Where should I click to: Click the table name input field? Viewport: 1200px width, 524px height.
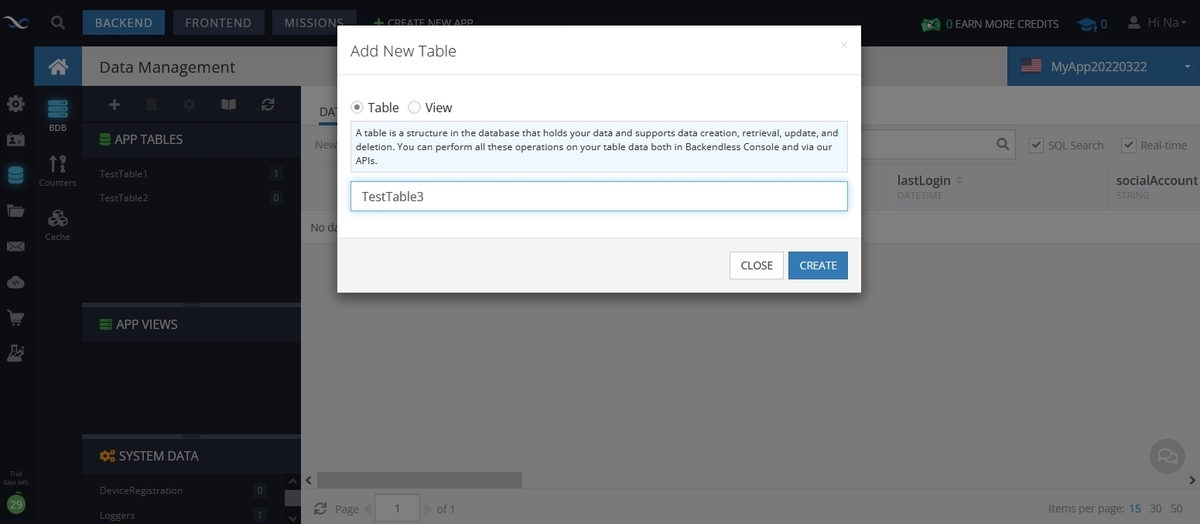pos(598,196)
